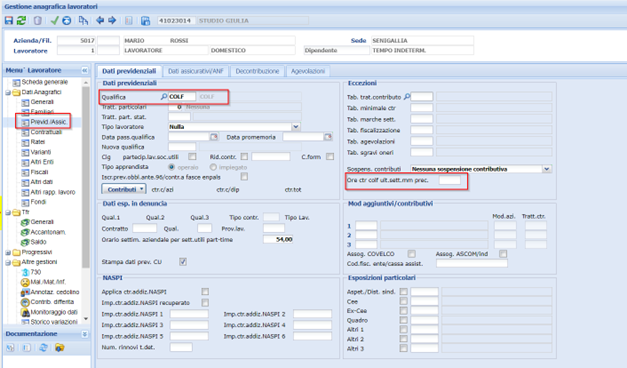This screenshot has width=627, height=368.
Task: Go to next record with right arrow
Action: pos(112,20)
